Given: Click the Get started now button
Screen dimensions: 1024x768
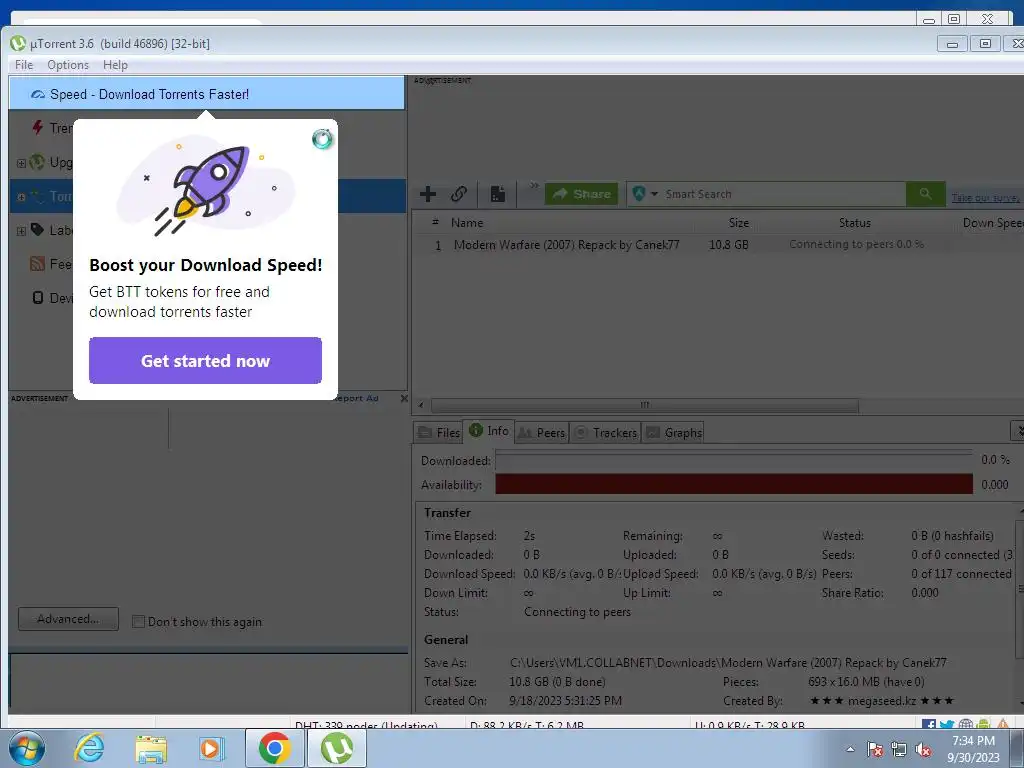Looking at the screenshot, I should click(205, 360).
